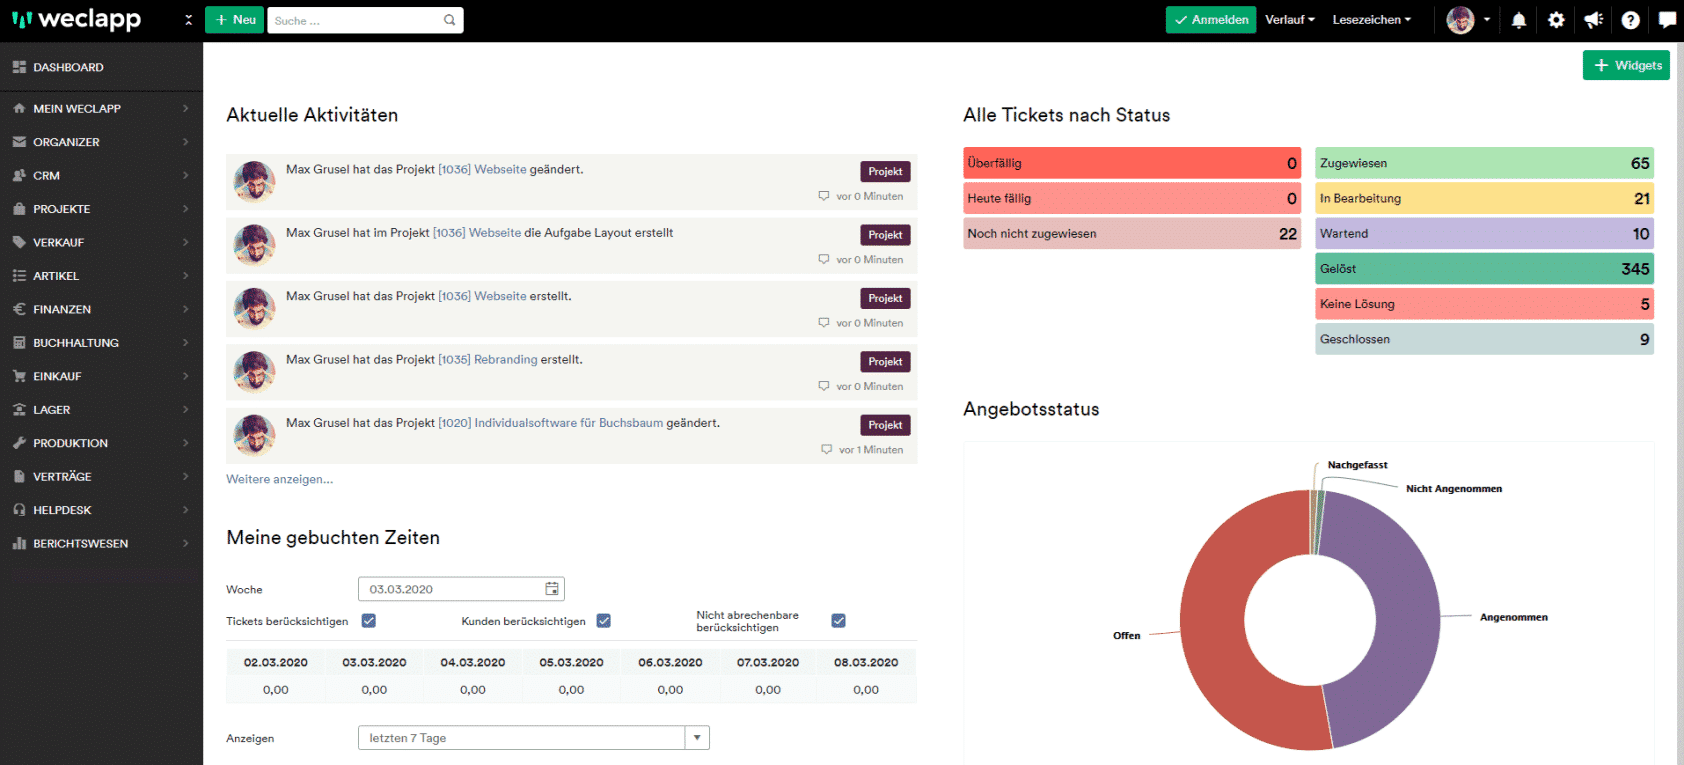Click the search magnifier icon

click(x=449, y=20)
